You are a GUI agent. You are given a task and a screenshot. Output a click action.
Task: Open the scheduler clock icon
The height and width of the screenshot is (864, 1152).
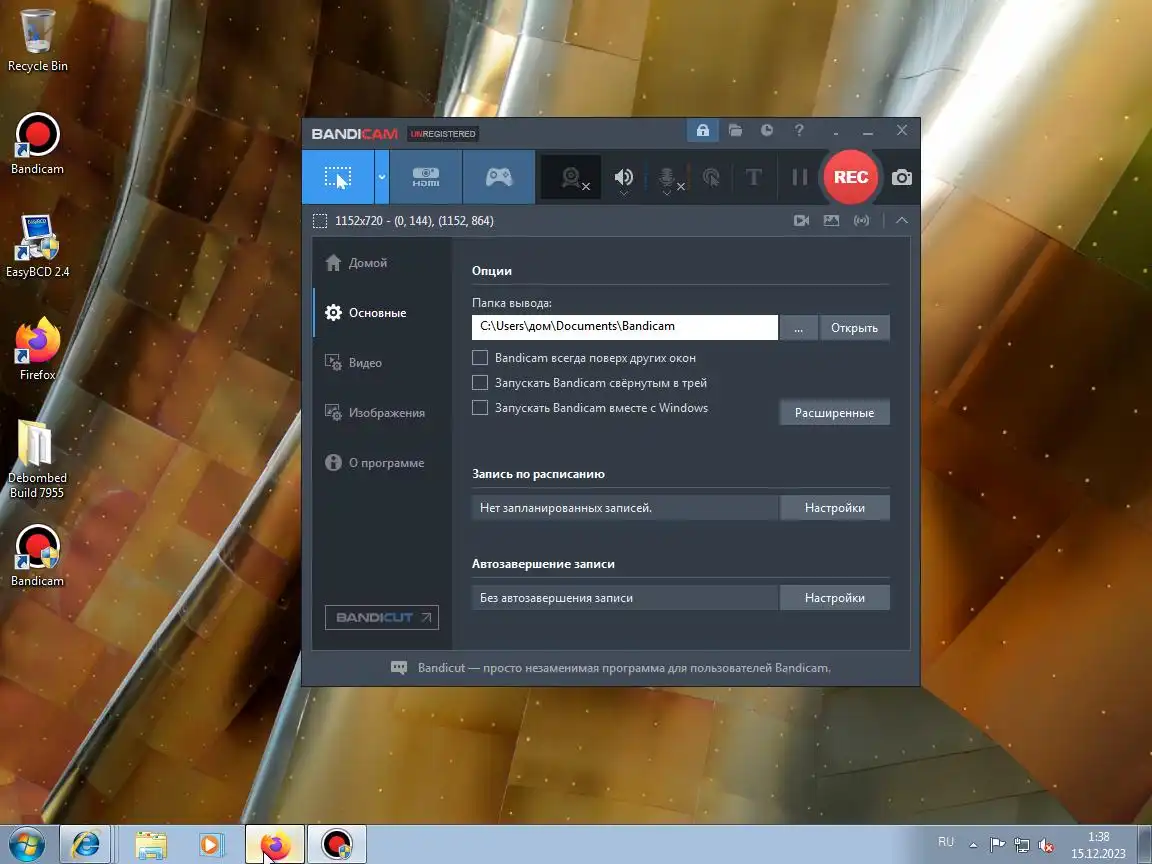tap(766, 131)
